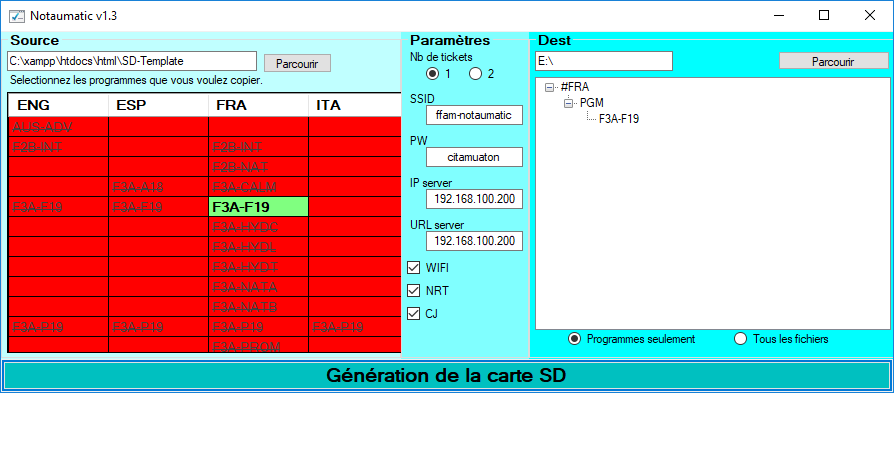Click the source path field

(x=132, y=62)
